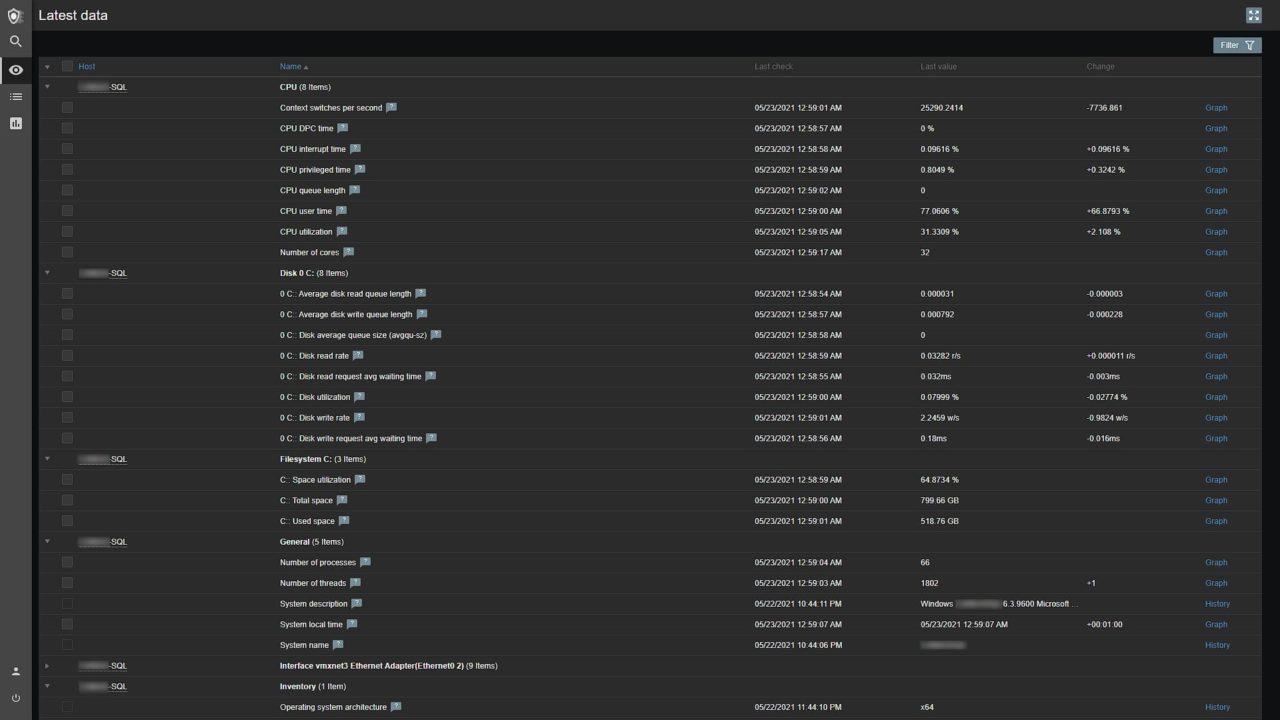Sort the table by the Host column

pos(86,66)
